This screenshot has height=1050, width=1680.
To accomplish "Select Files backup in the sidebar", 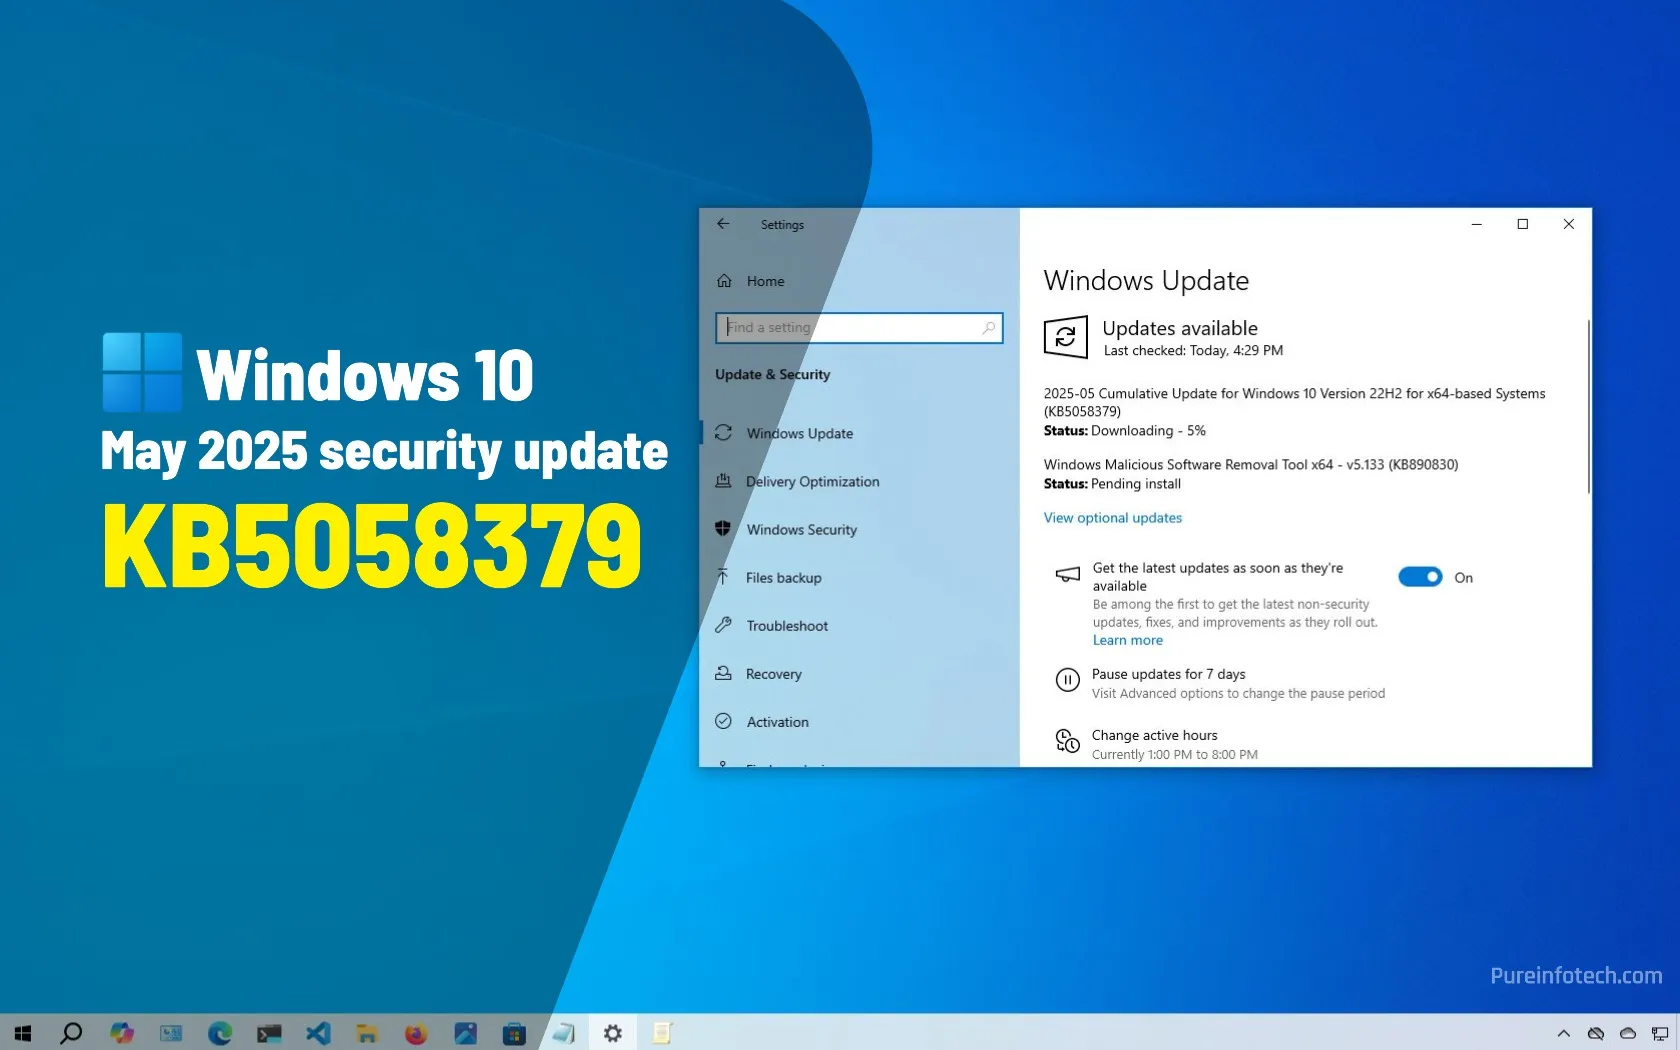I will pos(783,577).
